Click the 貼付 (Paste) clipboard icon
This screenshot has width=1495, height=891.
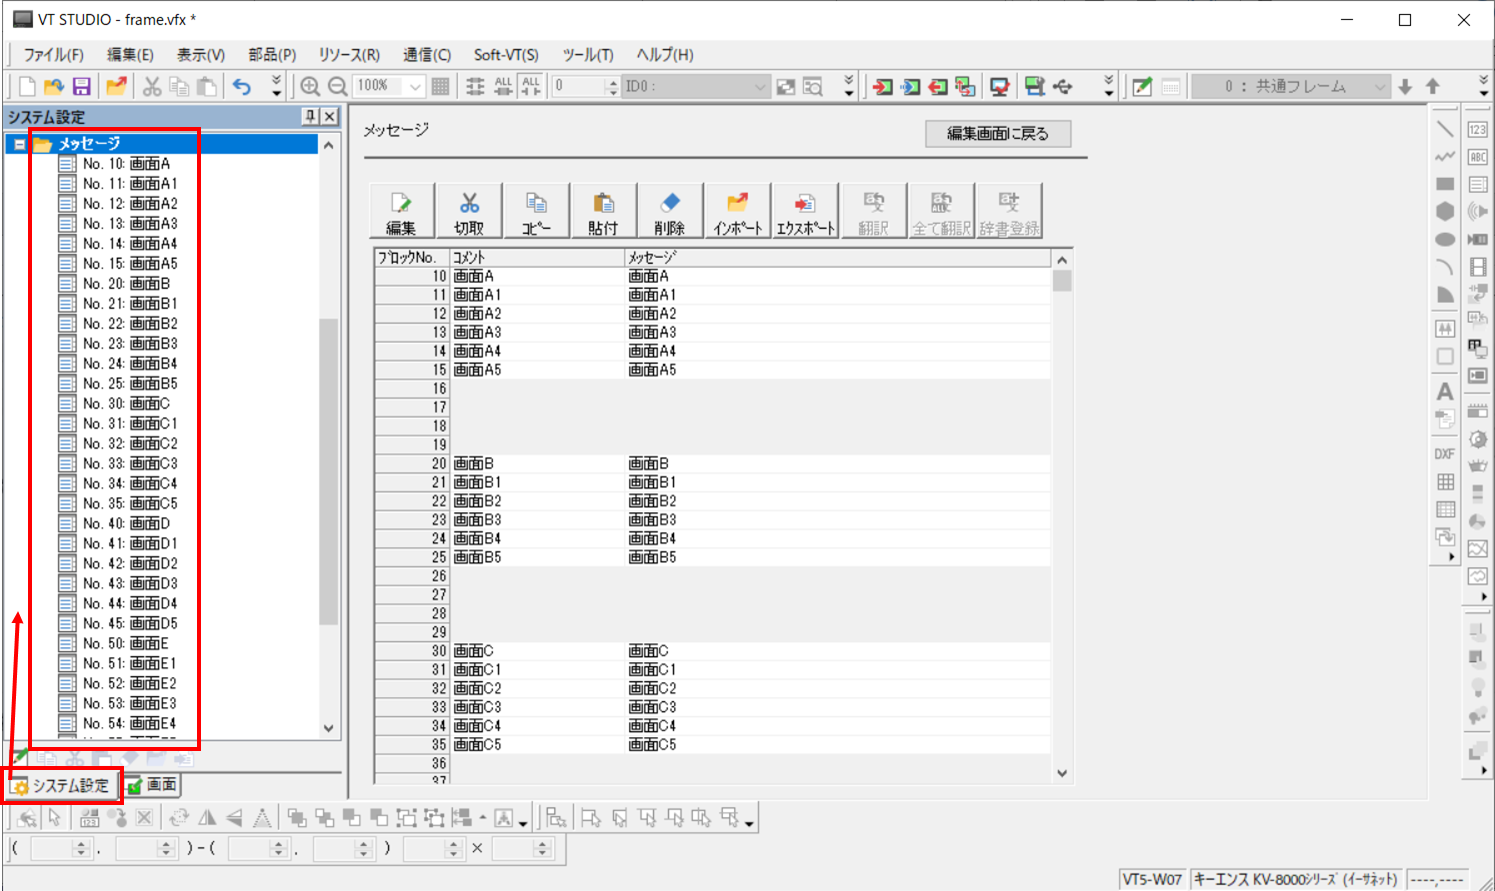[x=603, y=211]
